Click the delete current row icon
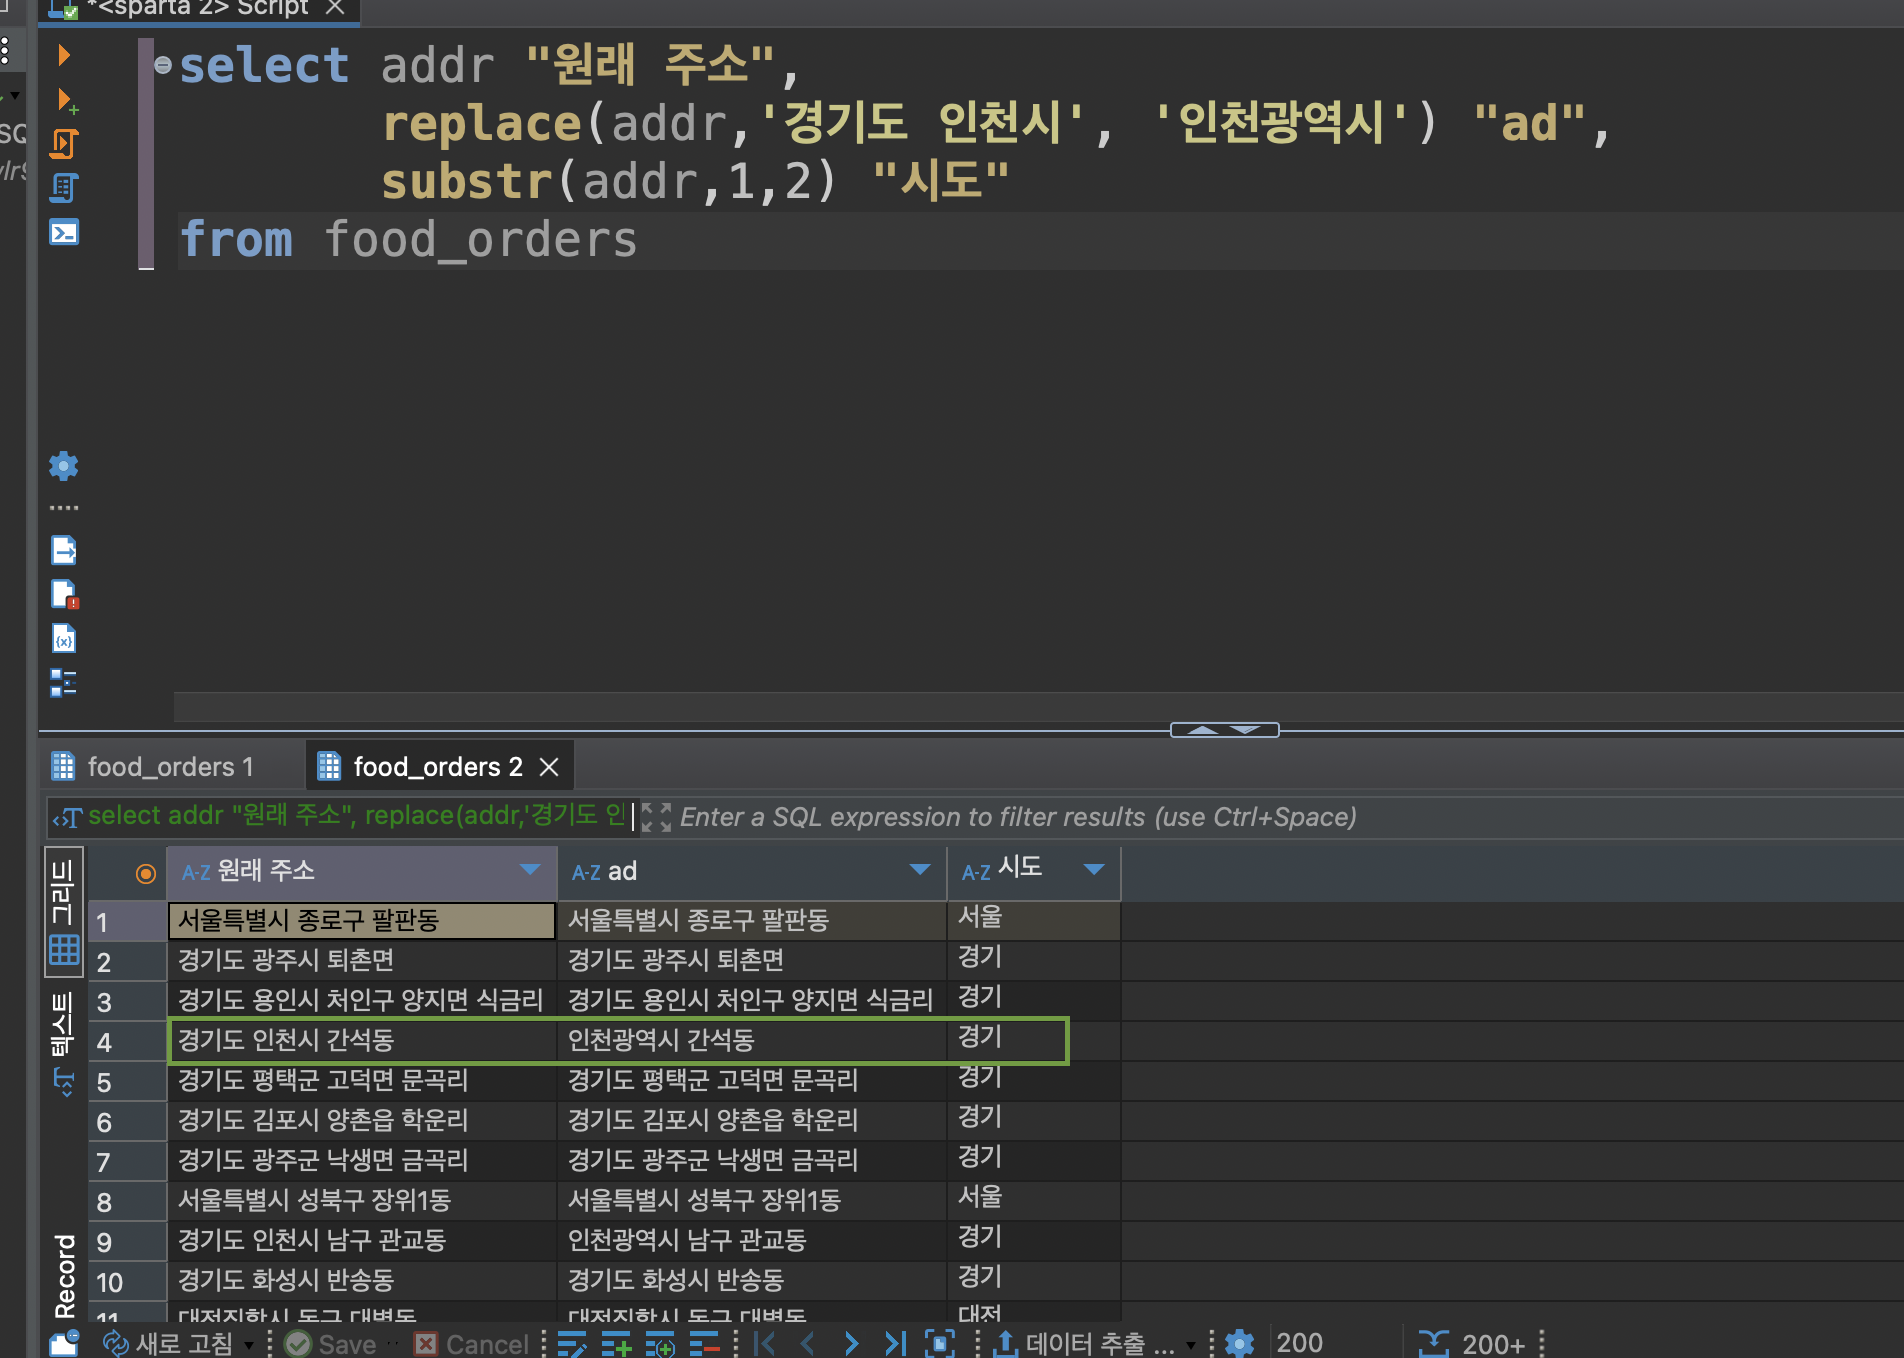The width and height of the screenshot is (1904, 1358). pyautogui.click(x=704, y=1344)
